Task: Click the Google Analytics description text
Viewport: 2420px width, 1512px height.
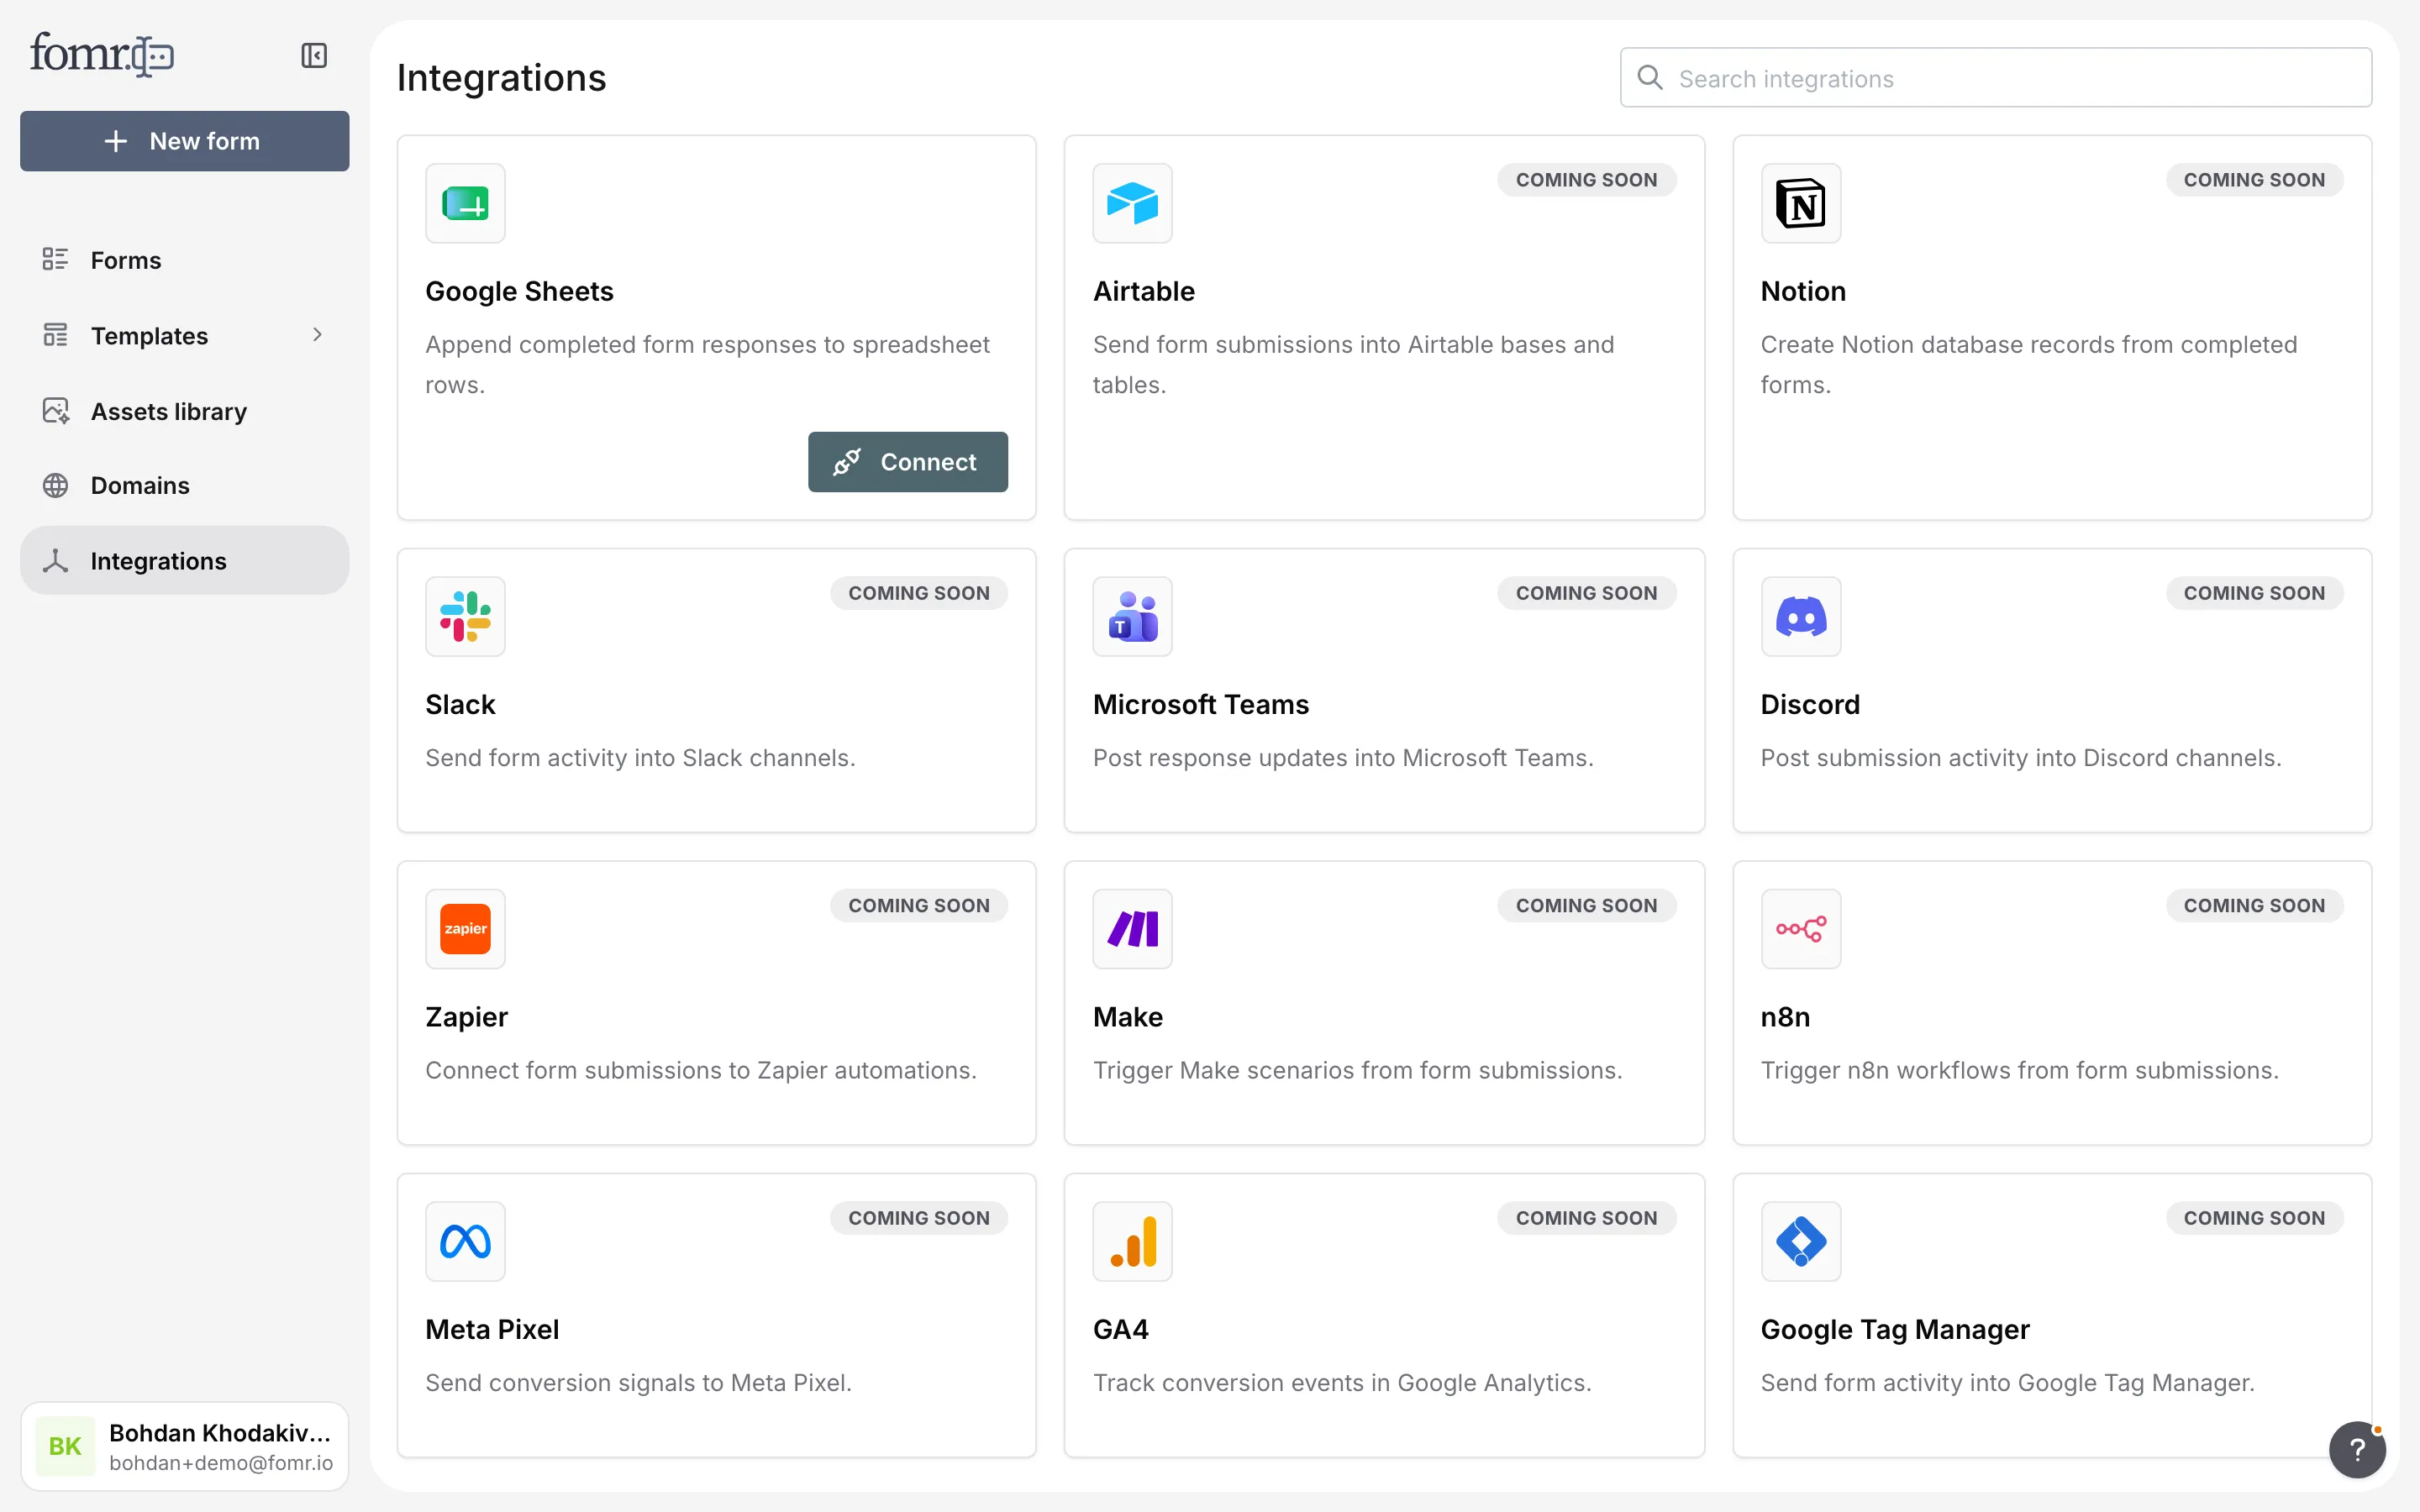Action: pos(1341,1383)
